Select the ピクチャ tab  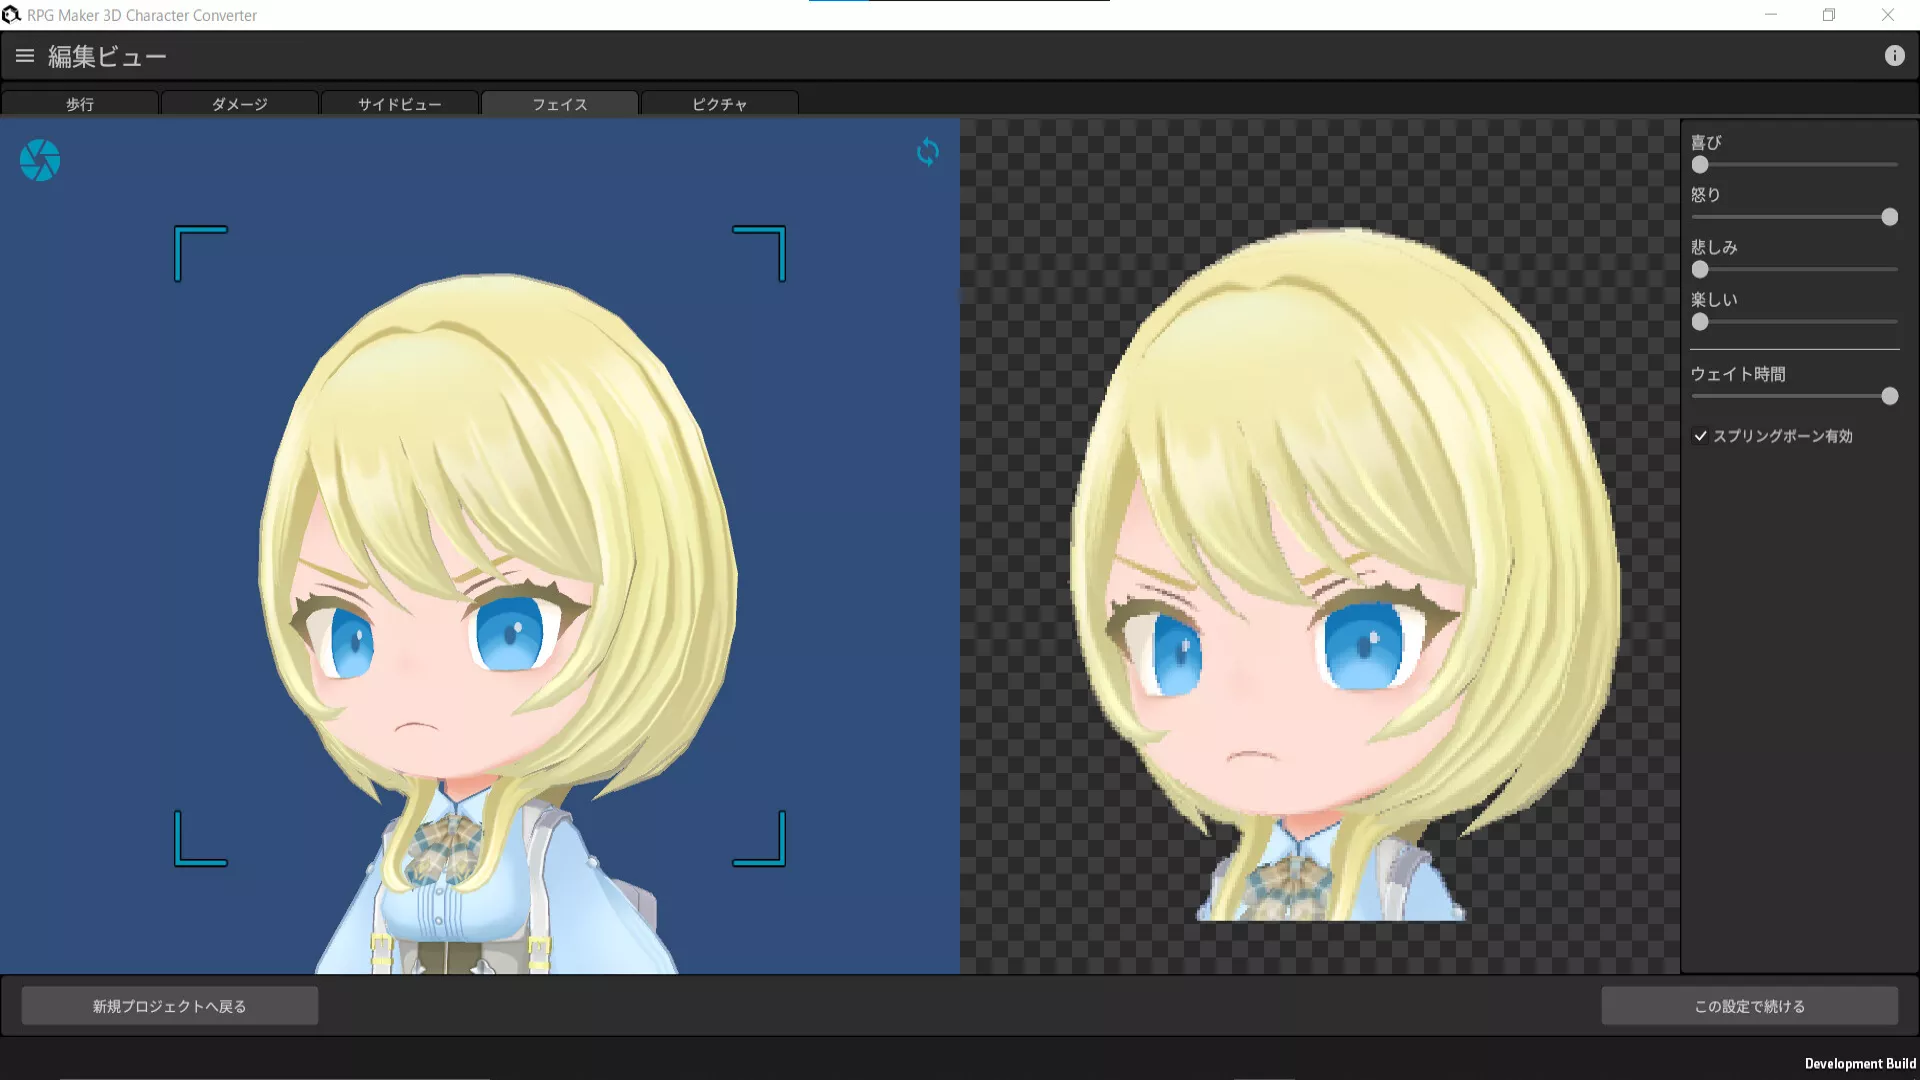[720, 104]
